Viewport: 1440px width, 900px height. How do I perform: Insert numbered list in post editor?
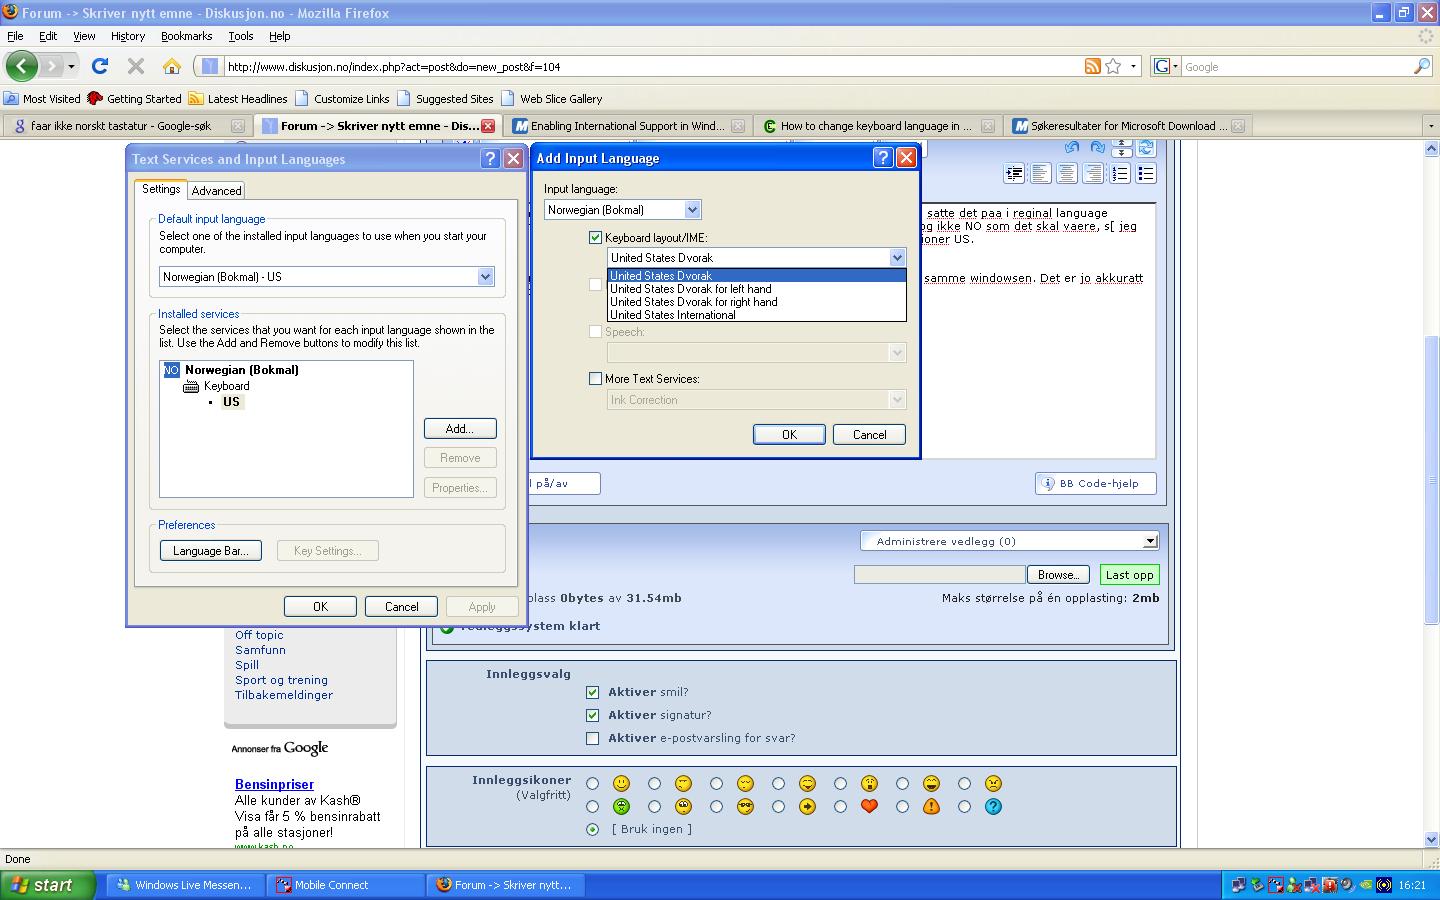click(1120, 174)
